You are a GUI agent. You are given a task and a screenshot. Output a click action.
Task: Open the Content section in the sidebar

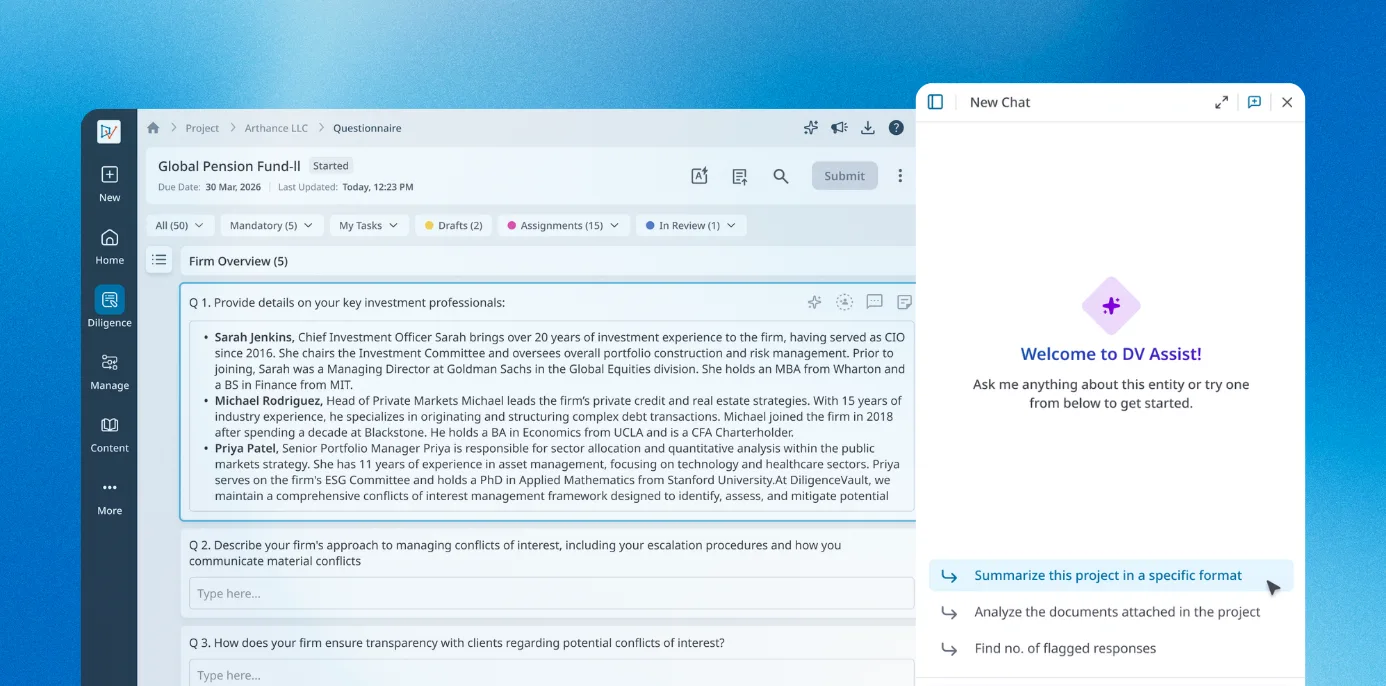(x=109, y=434)
